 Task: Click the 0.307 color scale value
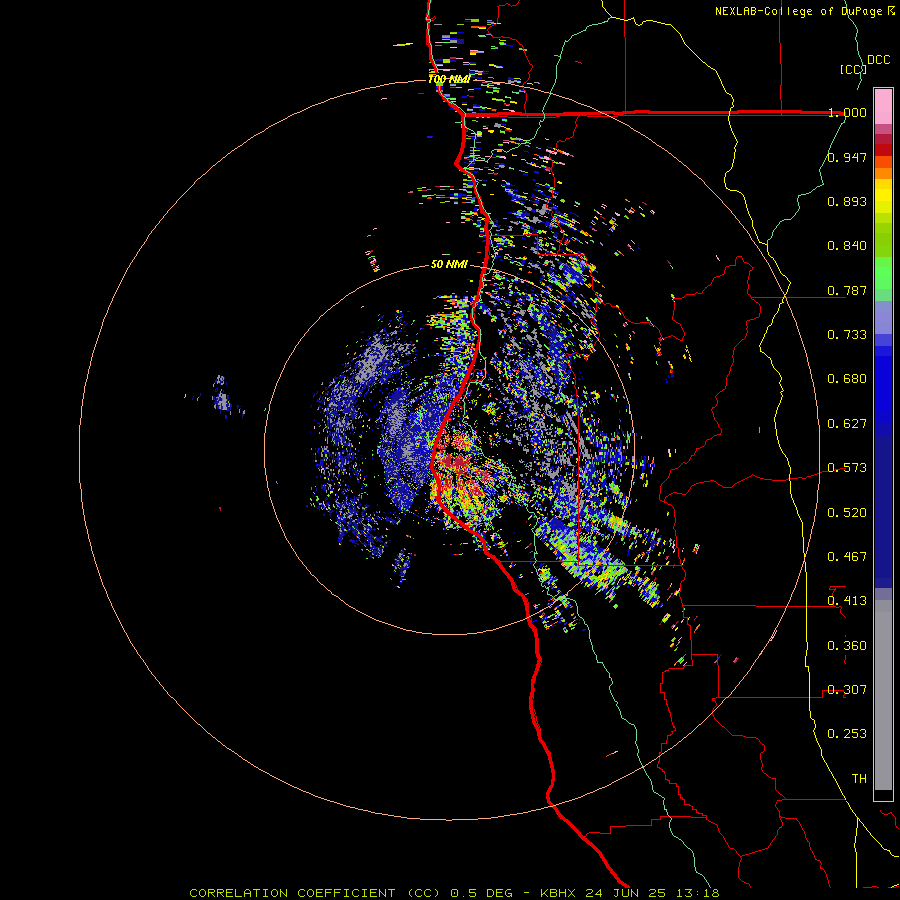coord(847,690)
